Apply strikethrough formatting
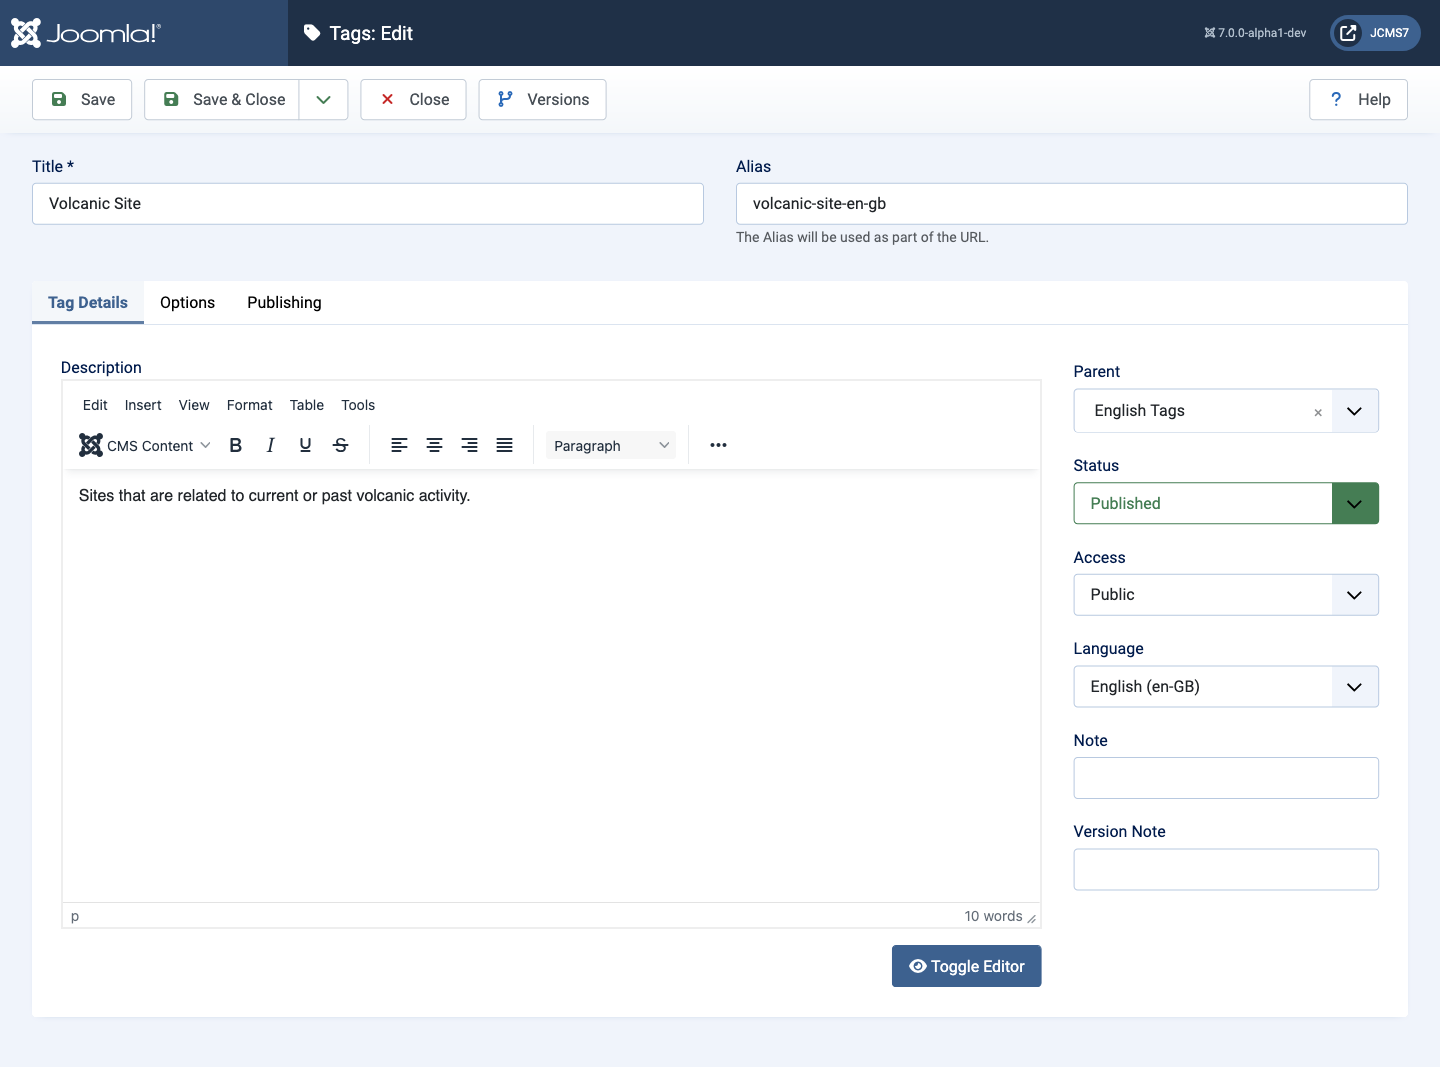Viewport: 1440px width, 1067px height. pos(340,445)
